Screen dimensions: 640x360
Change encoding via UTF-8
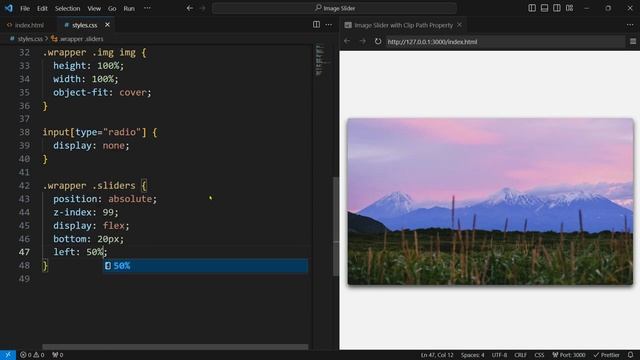tap(499, 355)
